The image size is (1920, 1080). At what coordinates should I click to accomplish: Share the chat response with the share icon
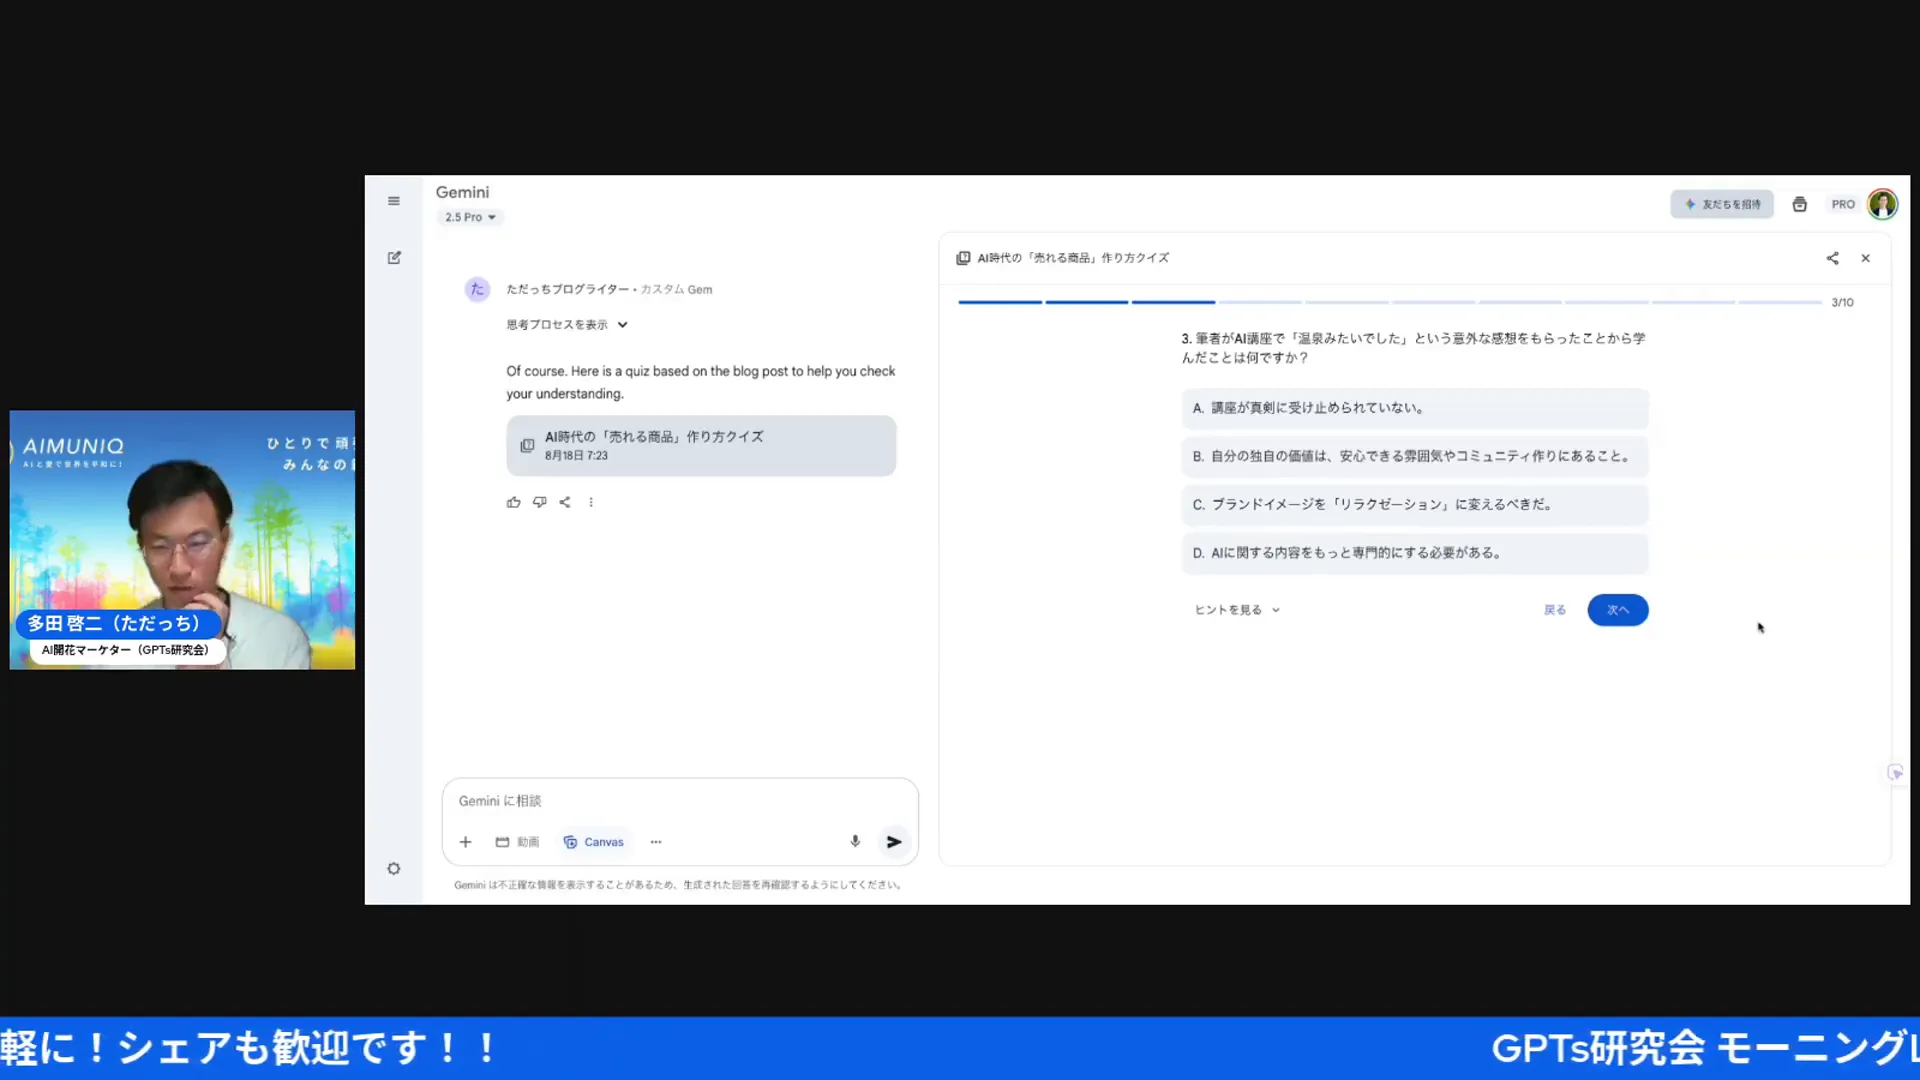coord(565,502)
